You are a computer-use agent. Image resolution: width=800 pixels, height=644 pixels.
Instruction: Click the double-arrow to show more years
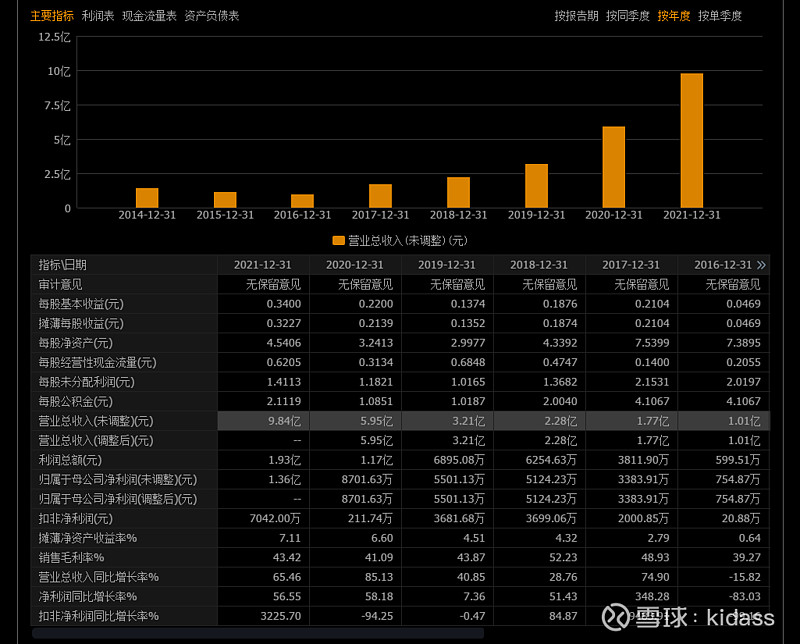(761, 265)
